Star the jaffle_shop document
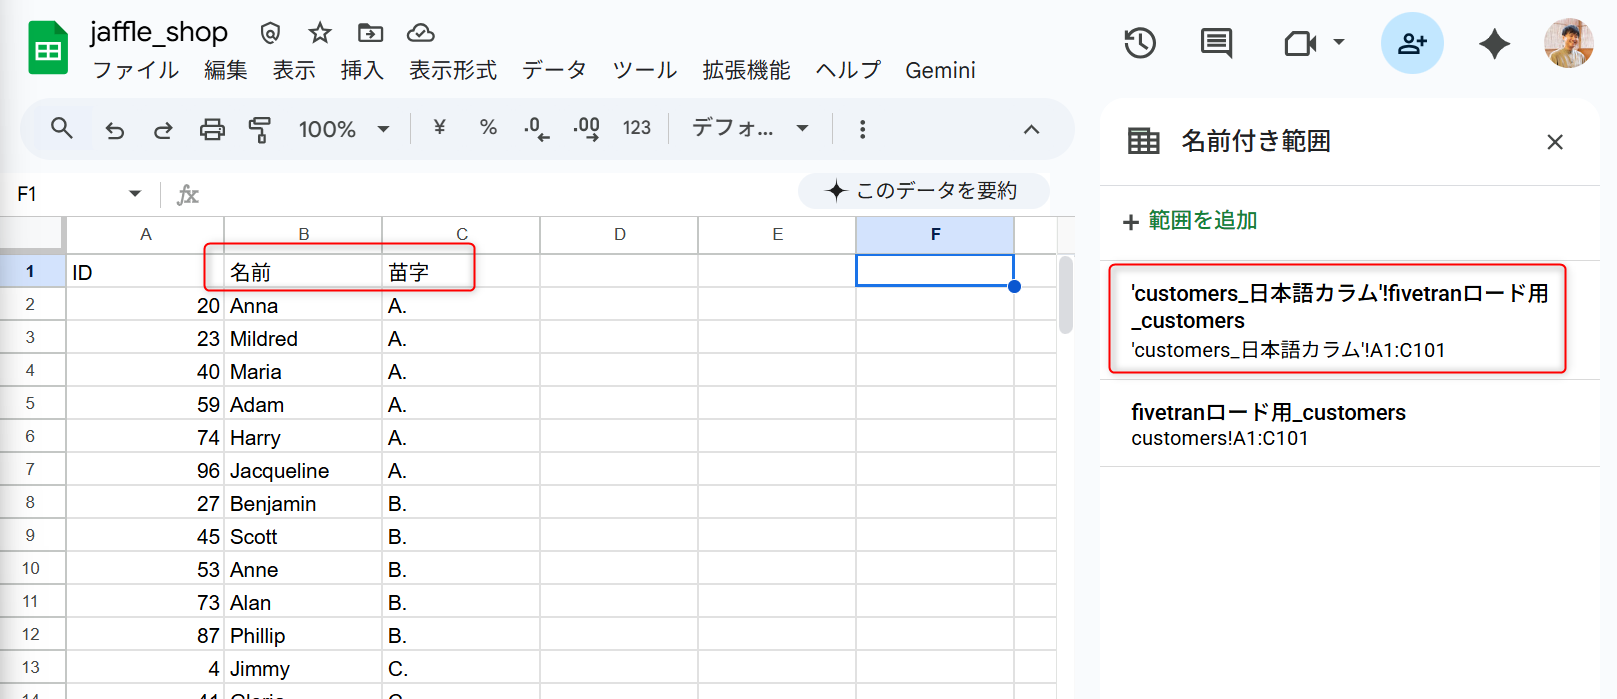1617x699 pixels. pos(320,33)
